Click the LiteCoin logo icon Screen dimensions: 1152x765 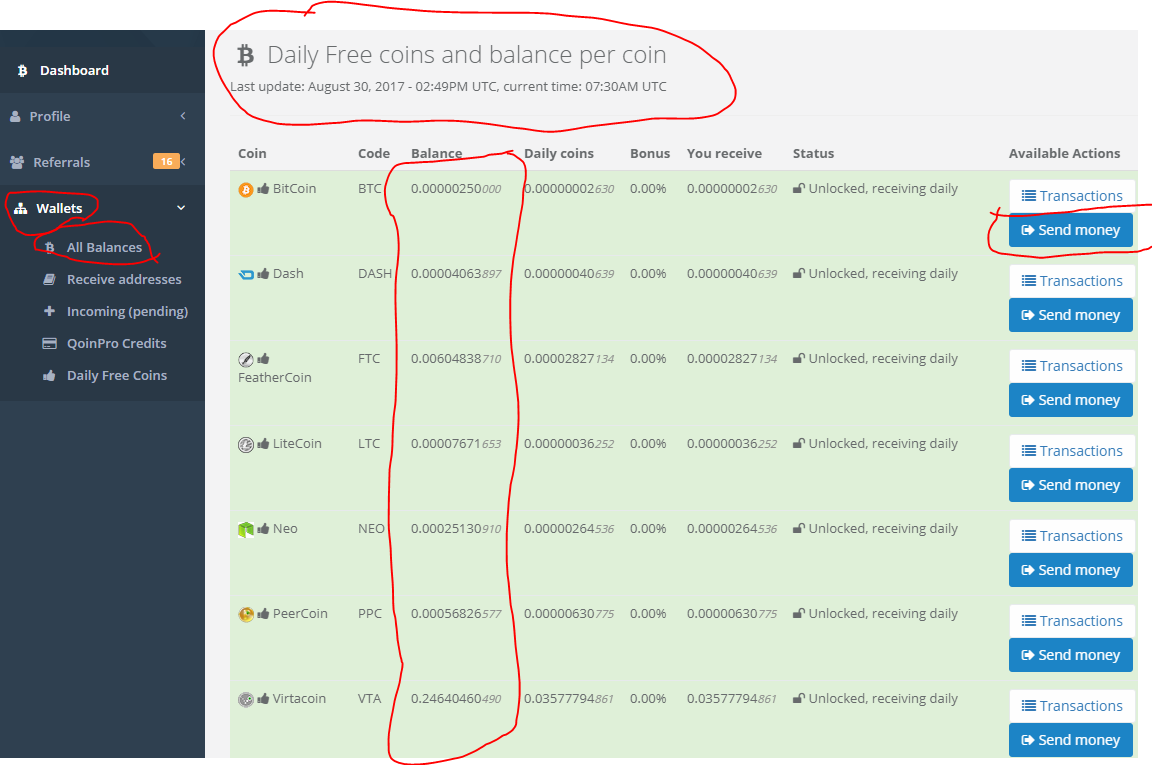coord(246,445)
